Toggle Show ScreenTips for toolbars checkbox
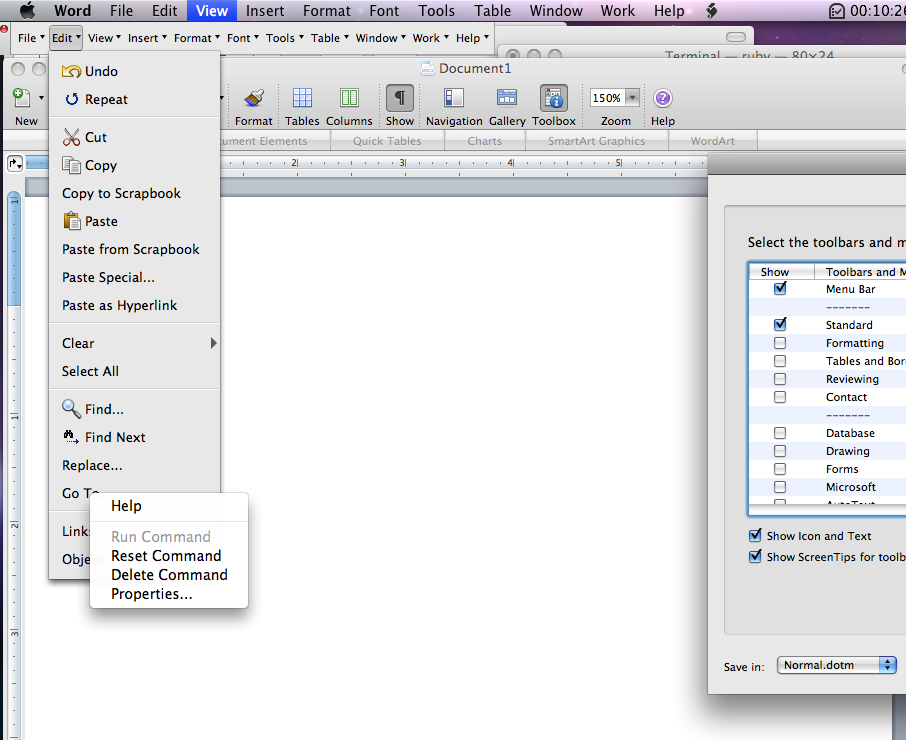The image size is (906, 740). [x=755, y=556]
